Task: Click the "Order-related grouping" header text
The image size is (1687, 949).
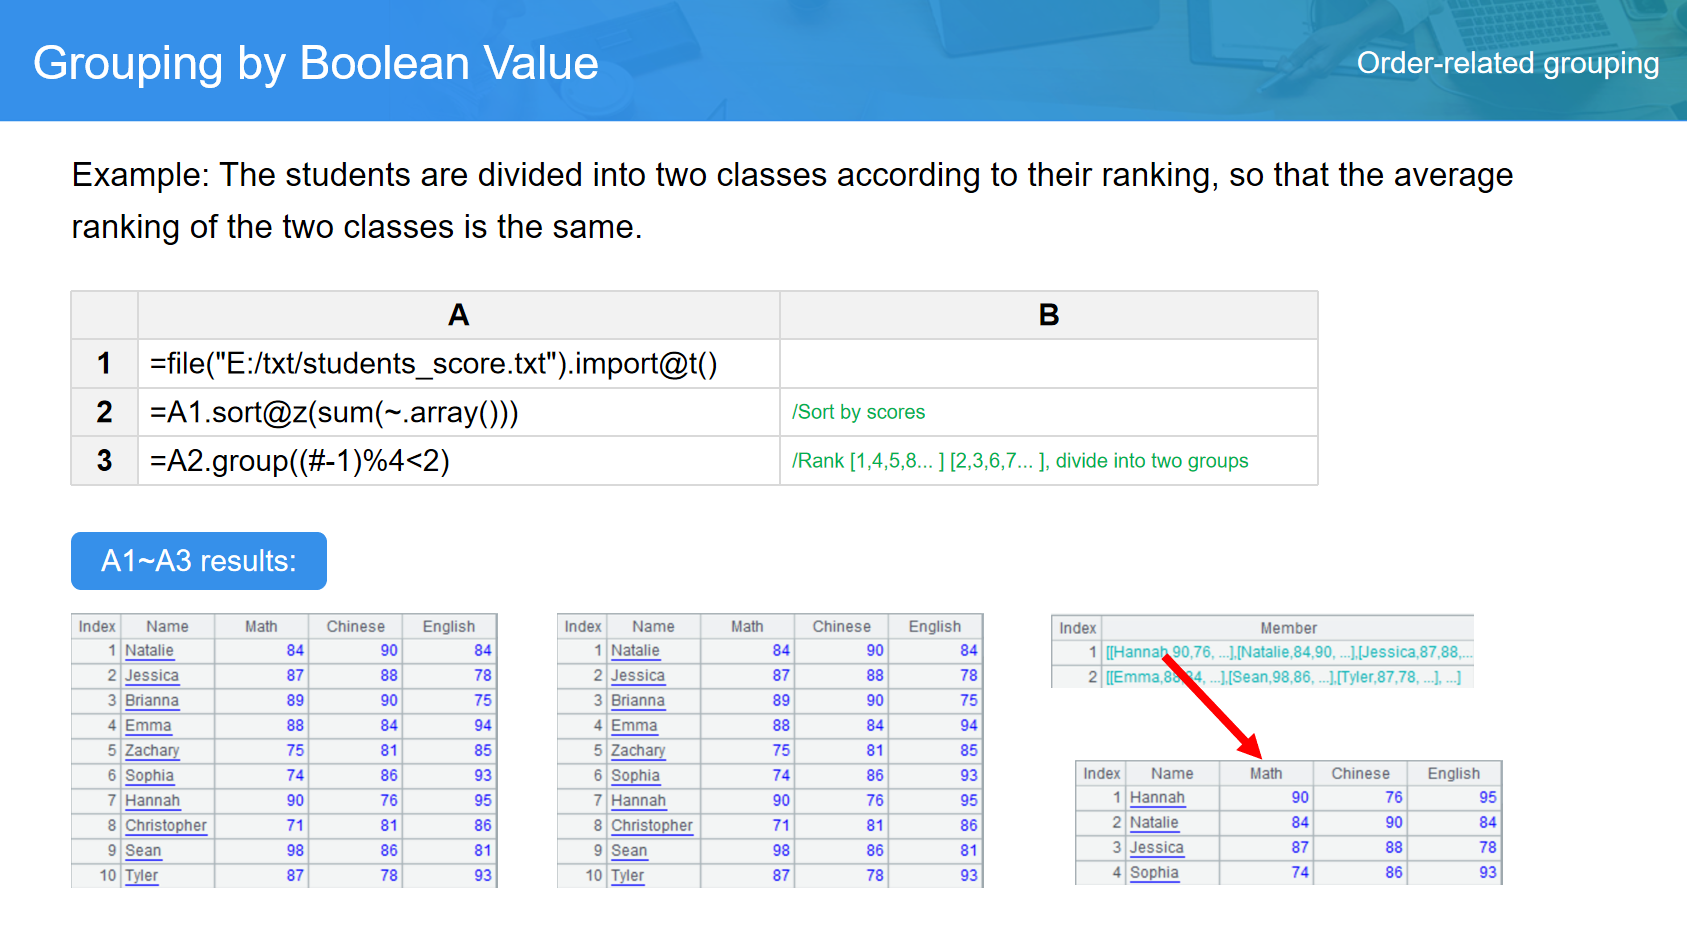Action: coord(1507,63)
